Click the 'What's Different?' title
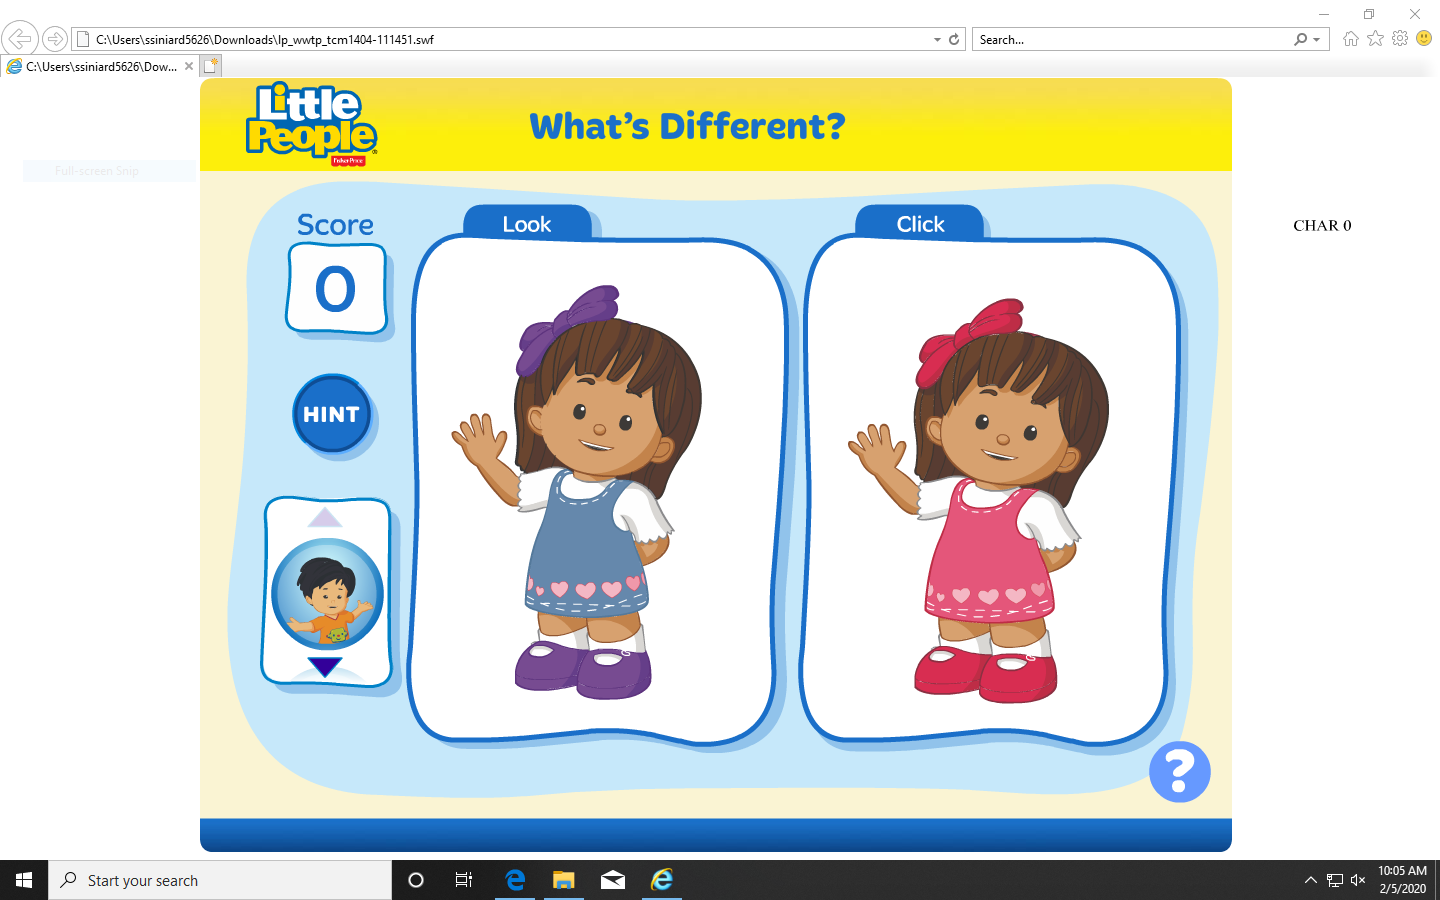This screenshot has width=1440, height=900. click(x=687, y=127)
